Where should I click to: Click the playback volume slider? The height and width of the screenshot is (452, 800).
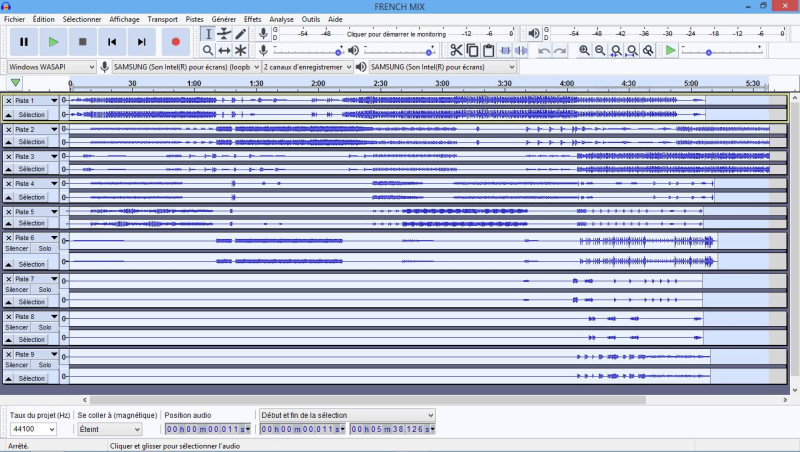pos(400,50)
